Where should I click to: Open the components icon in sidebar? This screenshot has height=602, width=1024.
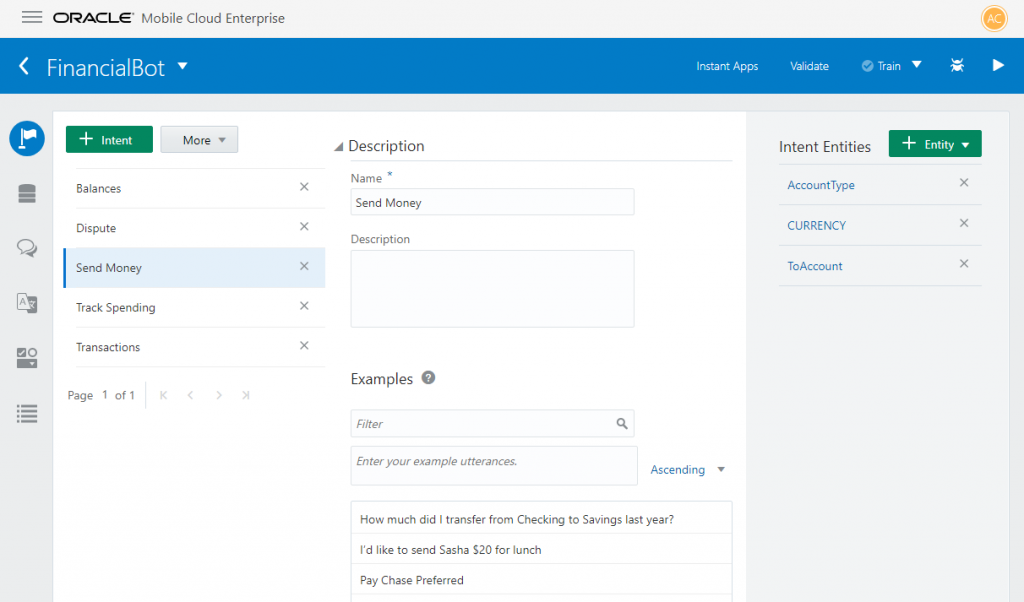point(27,358)
